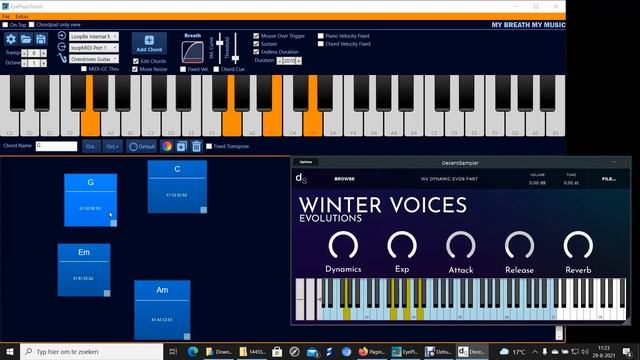Enable the Fixed Transpose checkbox
640x360 pixels.
[x=209, y=146]
